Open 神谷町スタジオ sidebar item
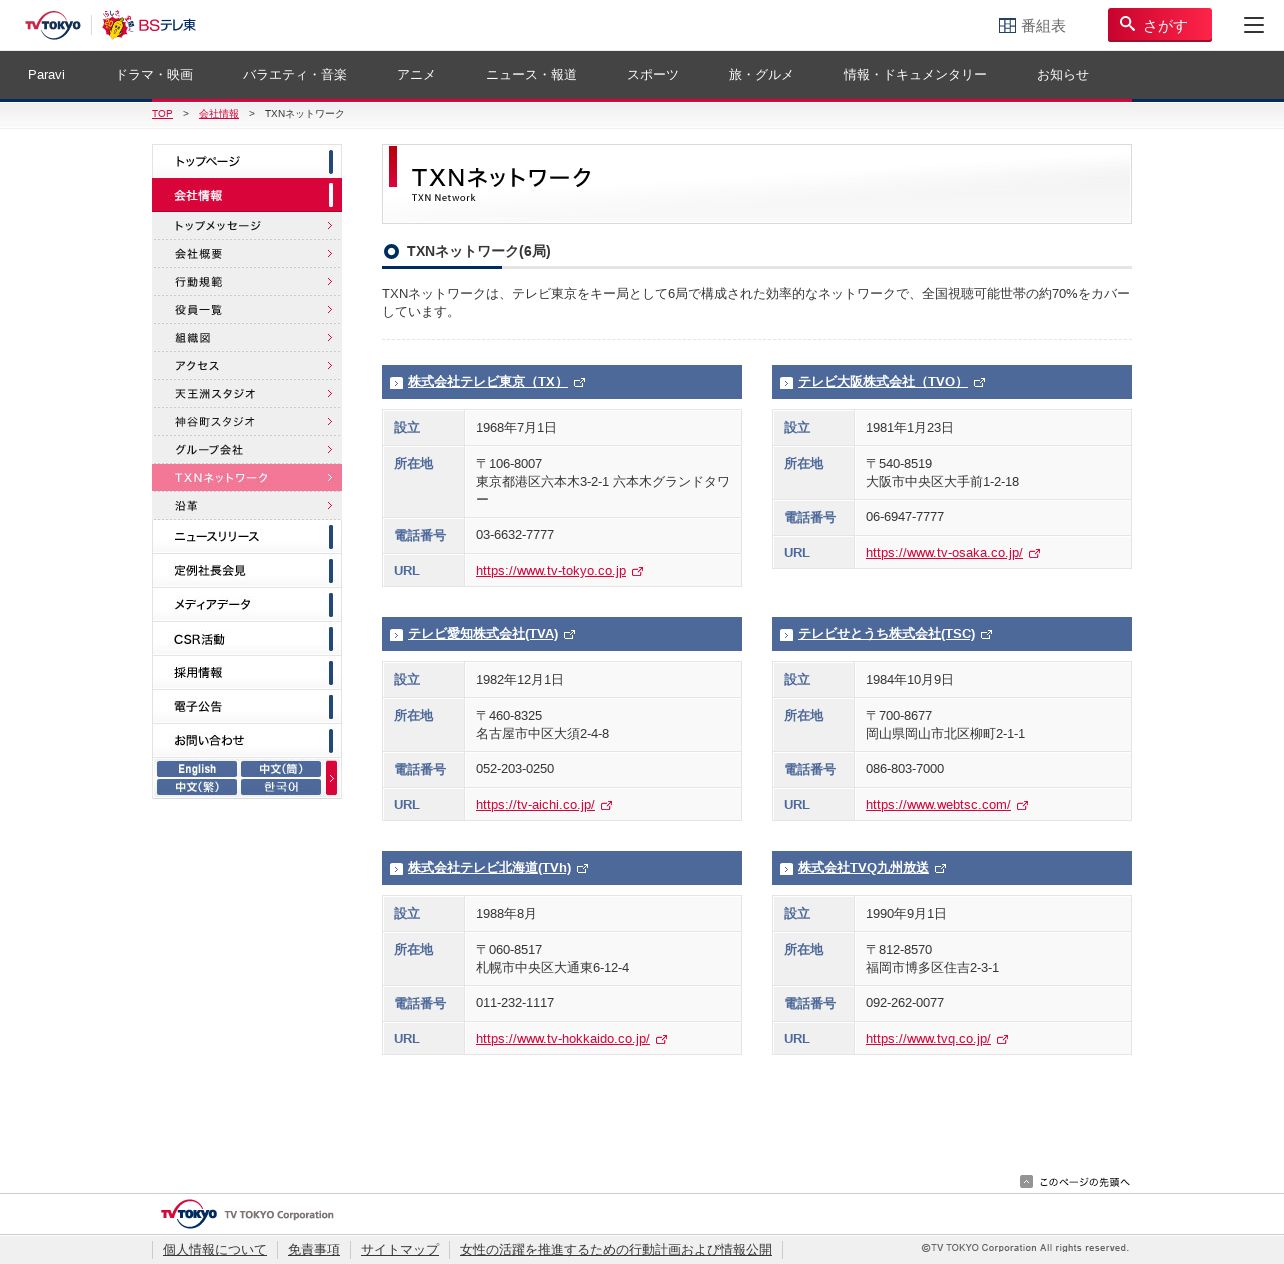This screenshot has height=1264, width=1284. click(x=247, y=422)
